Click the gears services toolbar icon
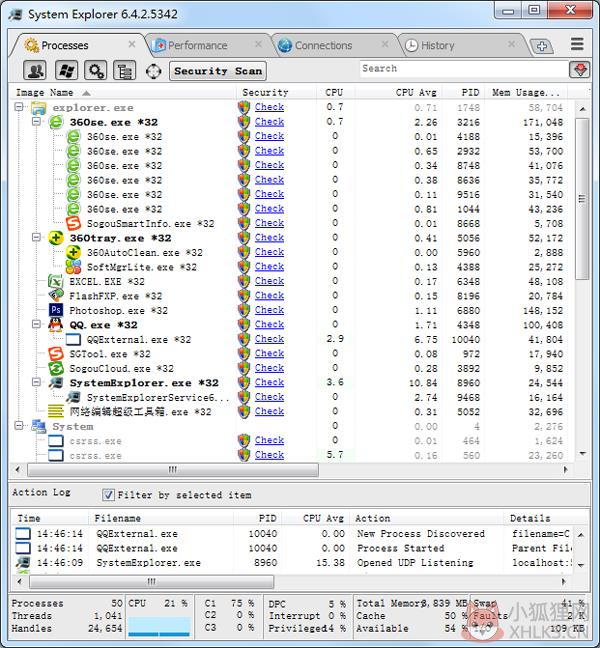Viewport: 600px width, 648px height. (x=95, y=70)
